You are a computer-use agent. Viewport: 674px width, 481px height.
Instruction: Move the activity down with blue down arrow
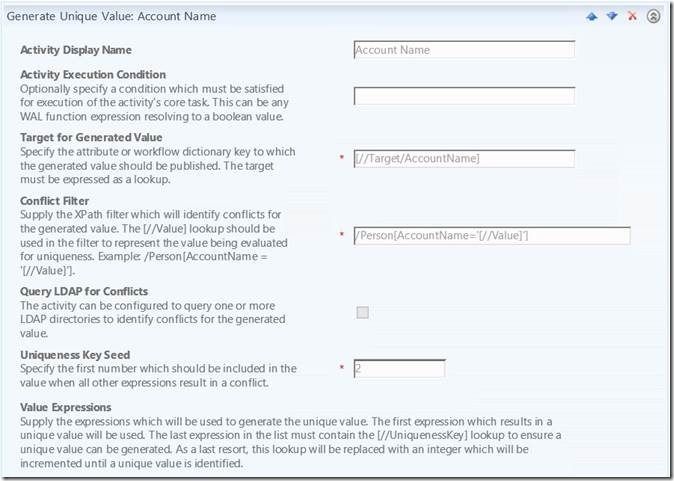611,17
